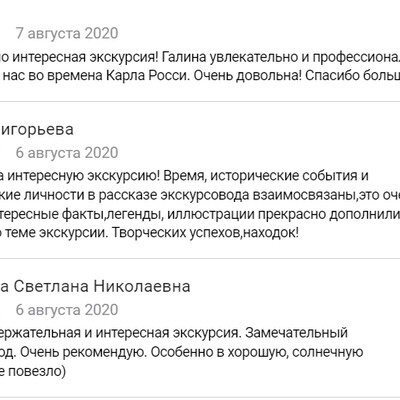Open the Светлана Николаевна reviewer name
The image size is (400, 400).
coord(95,286)
